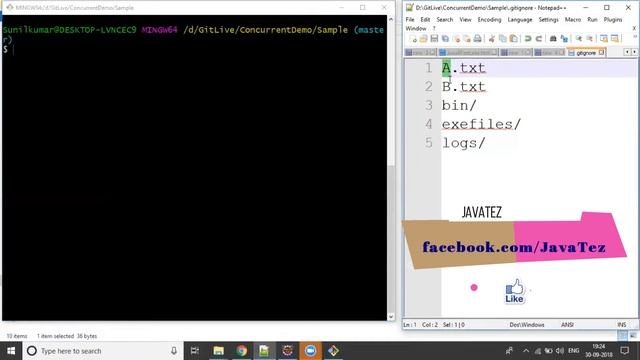
Task: Click the Cortana microphone icon
Action: (174, 351)
